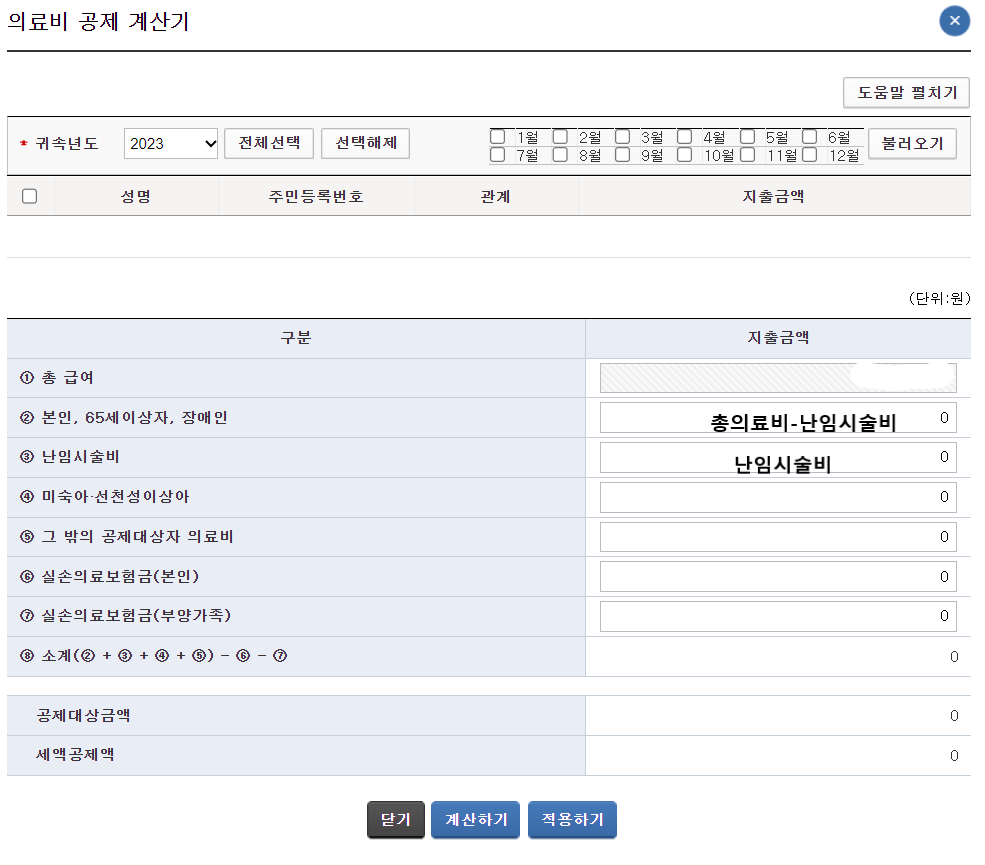Close the calculator with the blue X icon
This screenshot has height=865, width=985.
coord(954,21)
